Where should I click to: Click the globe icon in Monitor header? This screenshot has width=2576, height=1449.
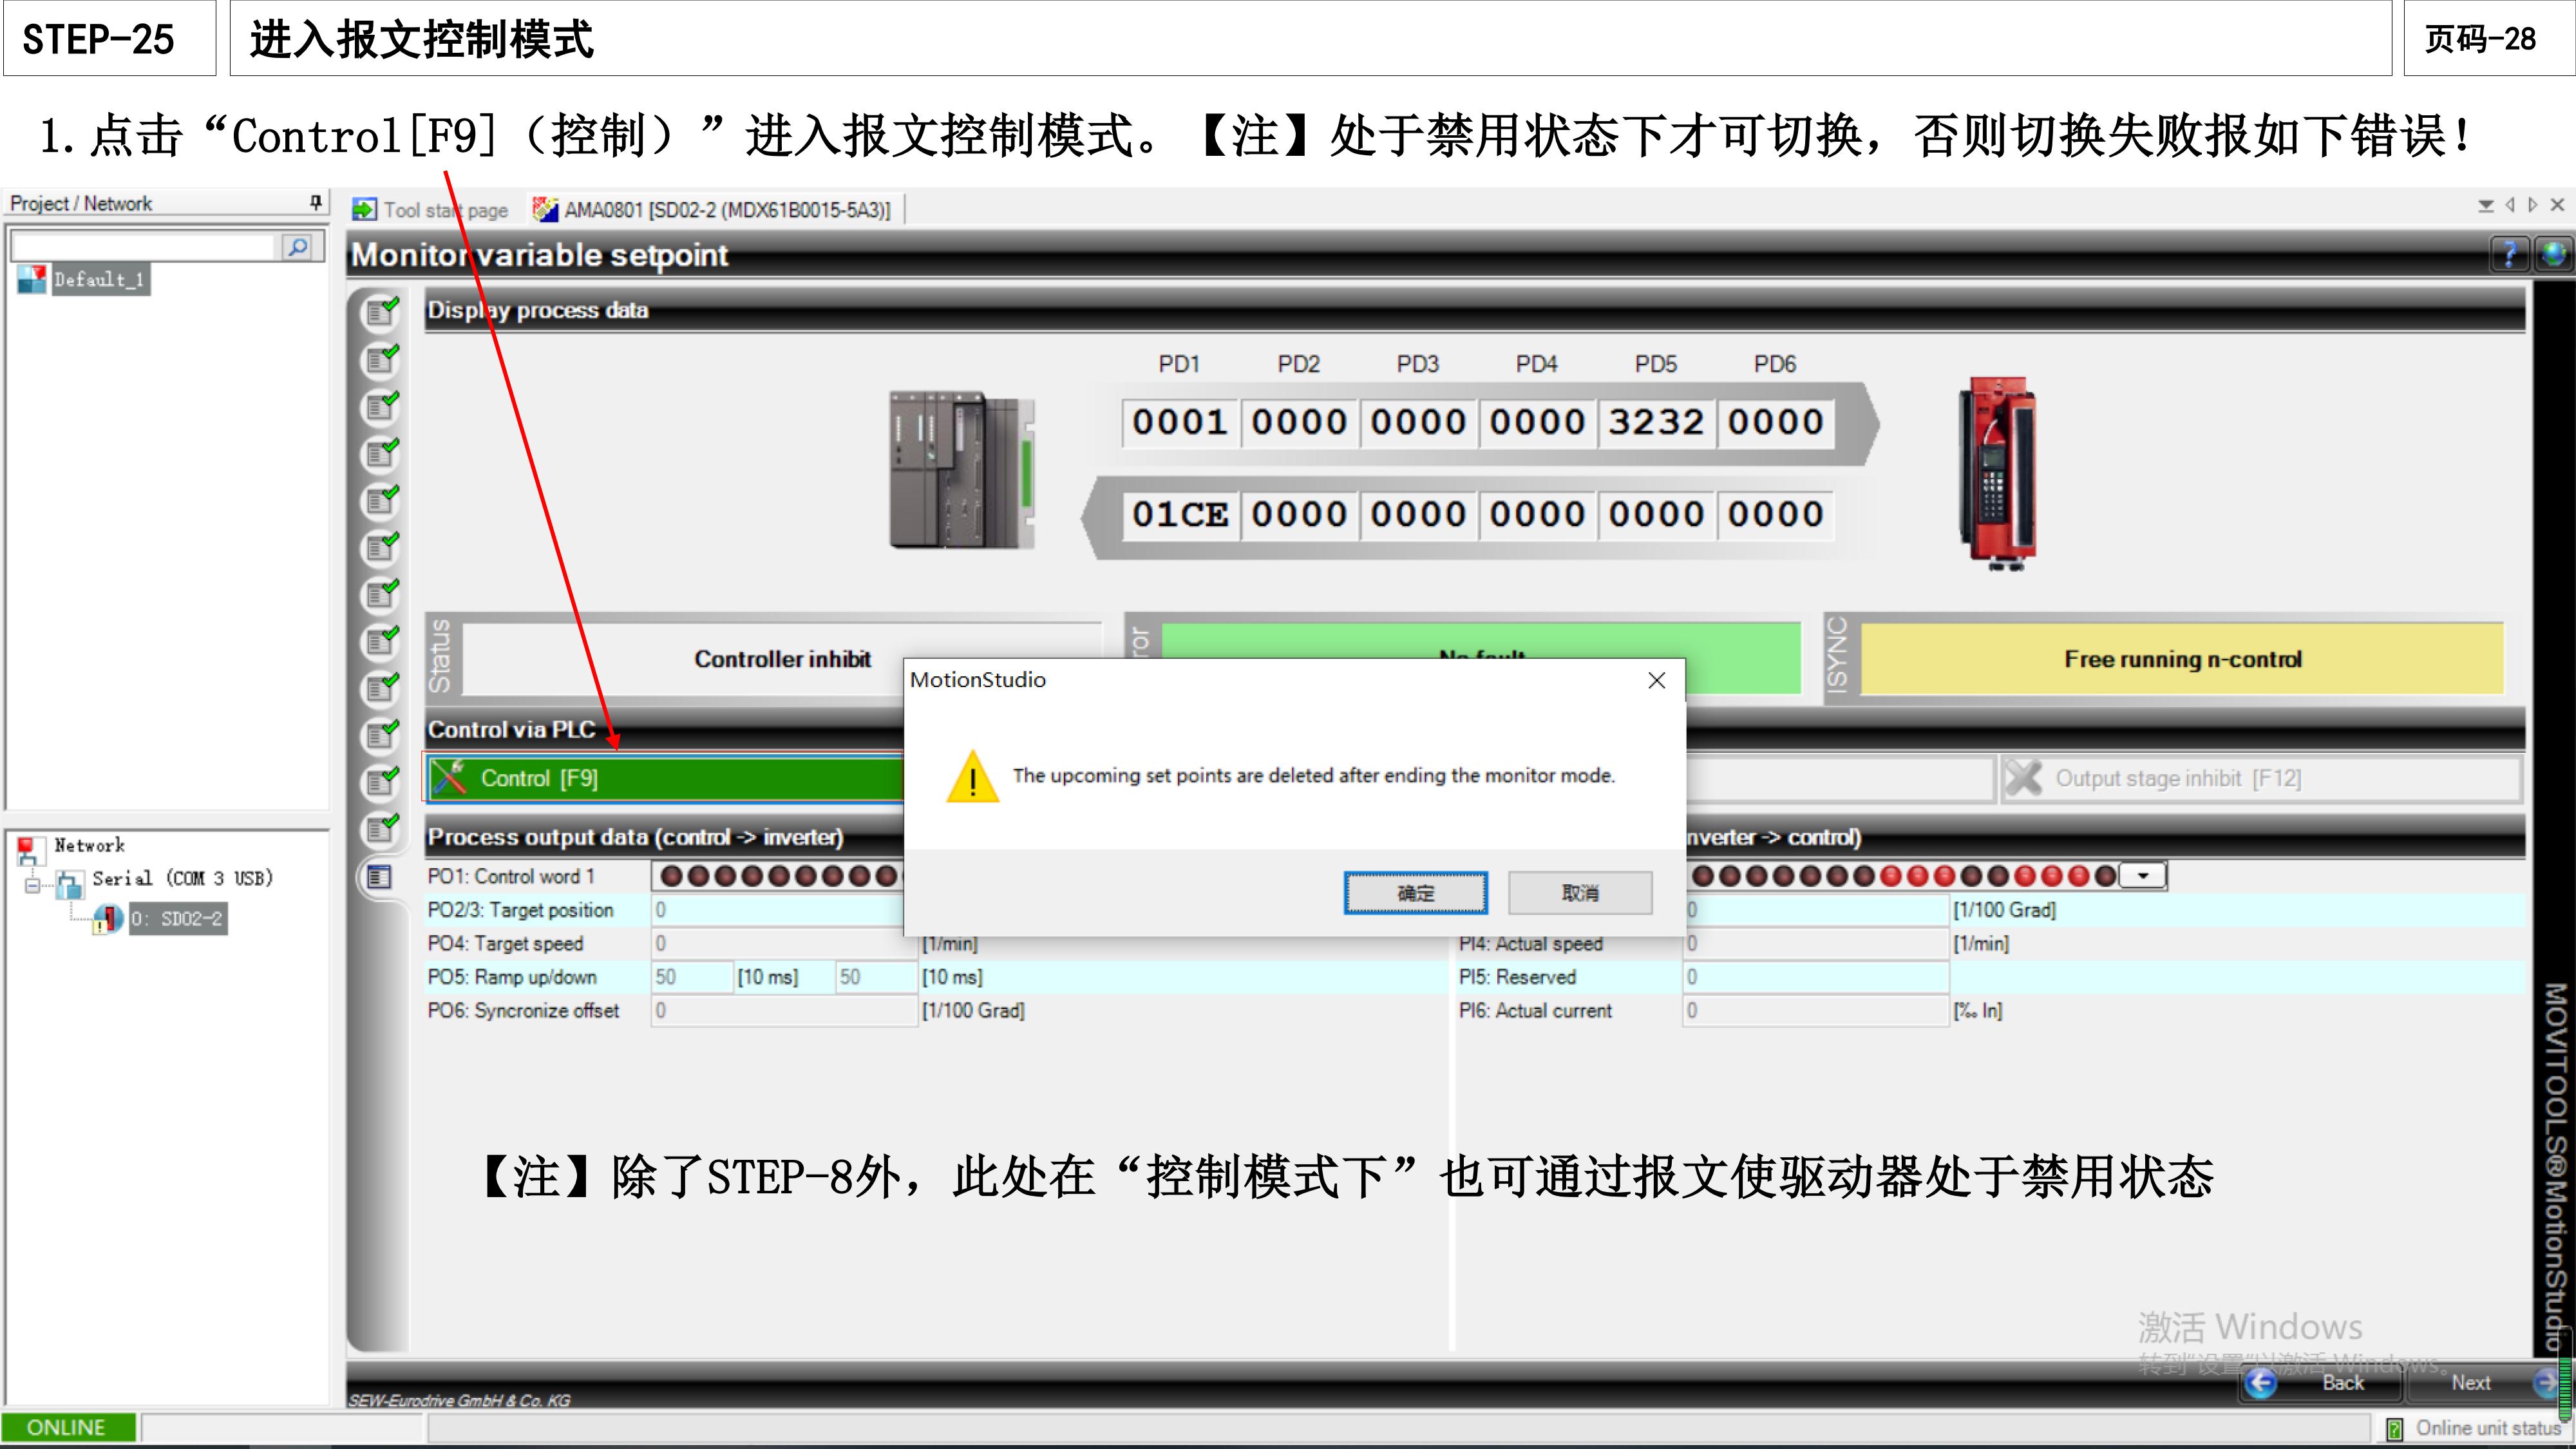point(2553,254)
